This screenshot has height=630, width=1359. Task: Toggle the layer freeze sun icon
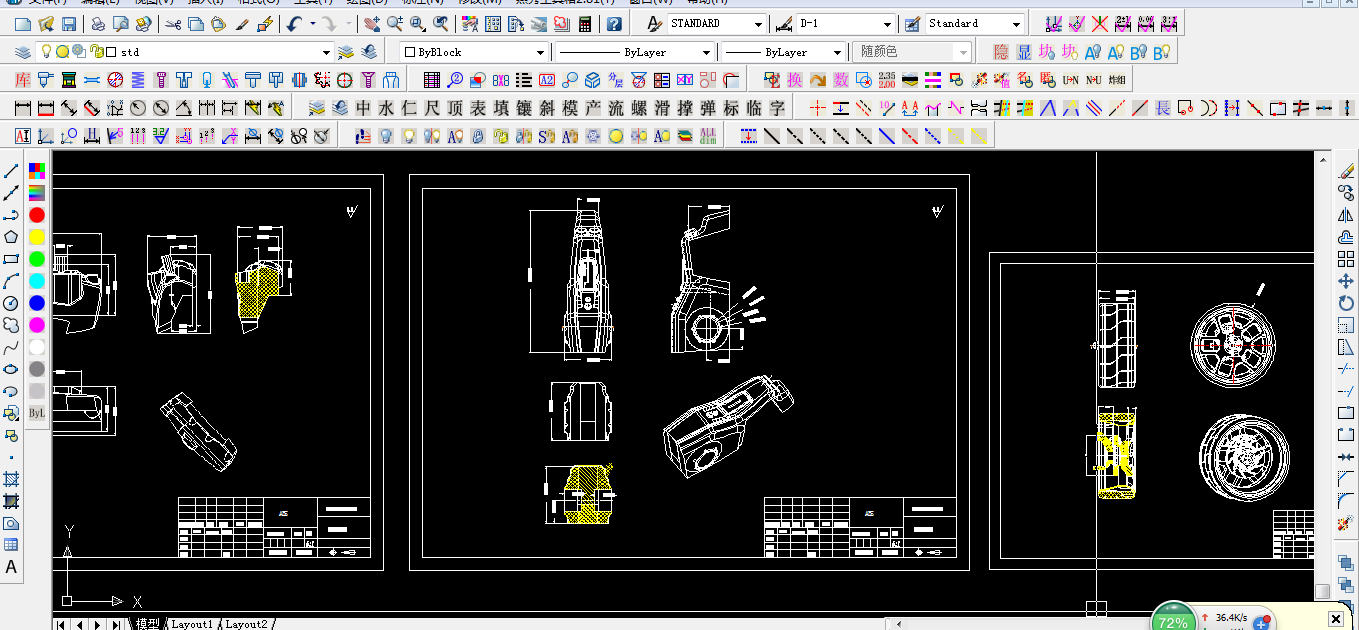tap(62, 52)
